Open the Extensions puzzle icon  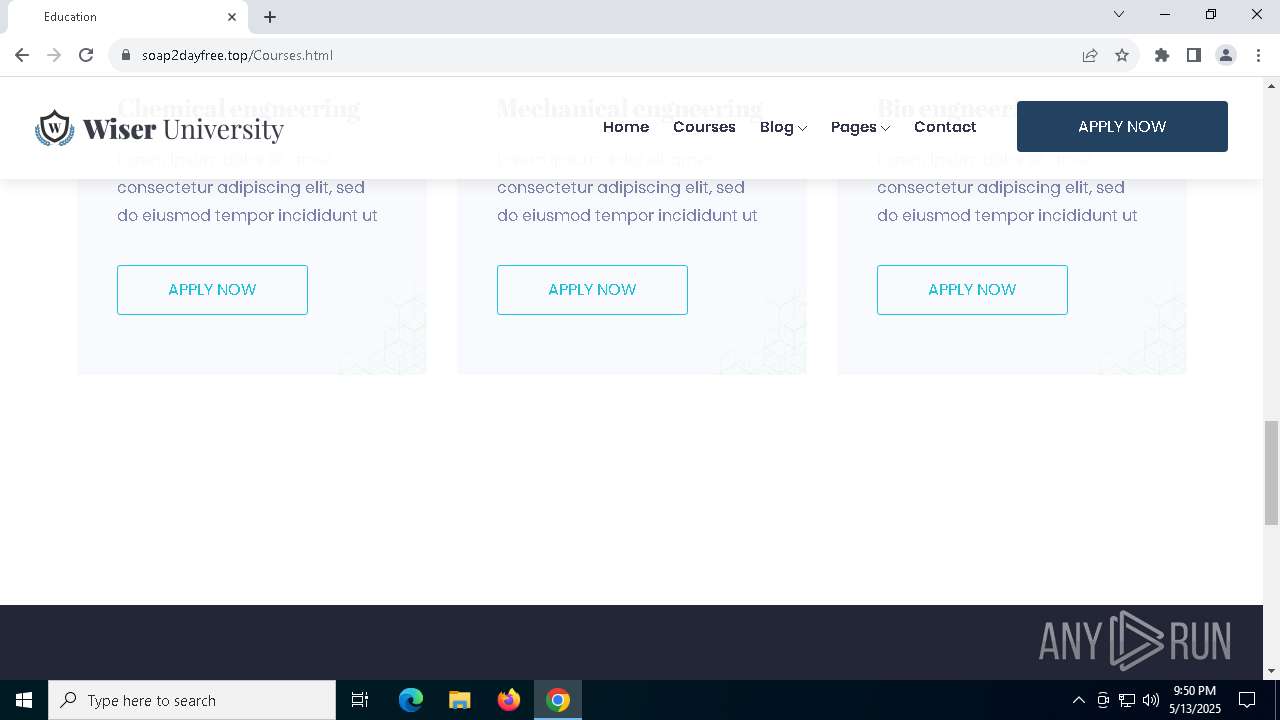1162,55
